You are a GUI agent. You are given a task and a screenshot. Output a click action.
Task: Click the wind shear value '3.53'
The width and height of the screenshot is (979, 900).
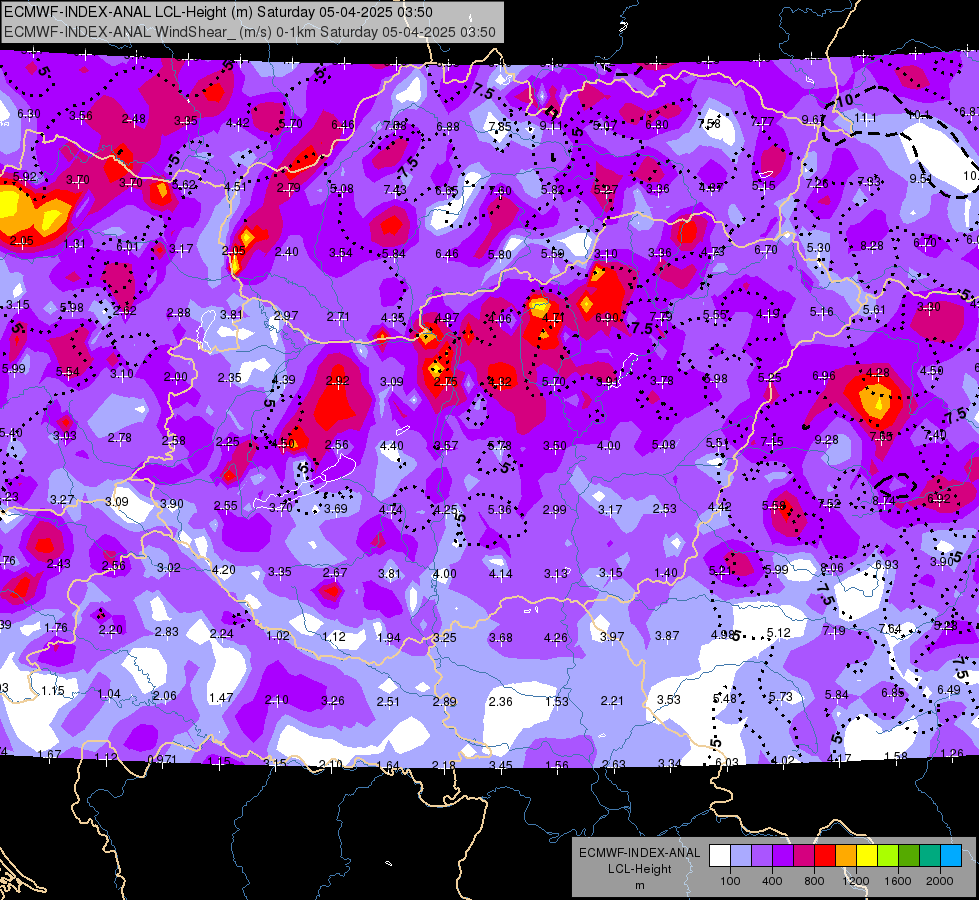(x=669, y=699)
